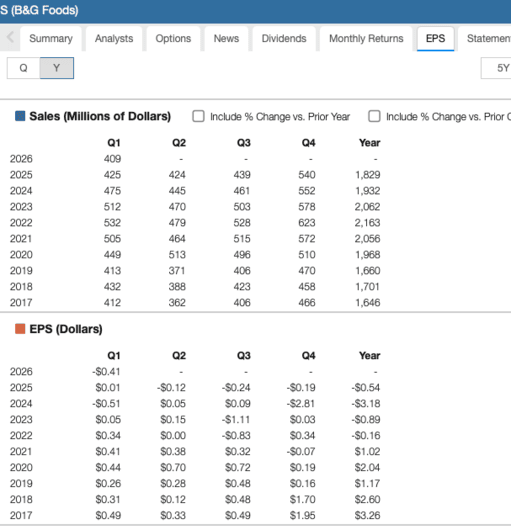Click 2018 Q4 EPS value $1.70
The image size is (511, 530).
pyautogui.click(x=302, y=499)
